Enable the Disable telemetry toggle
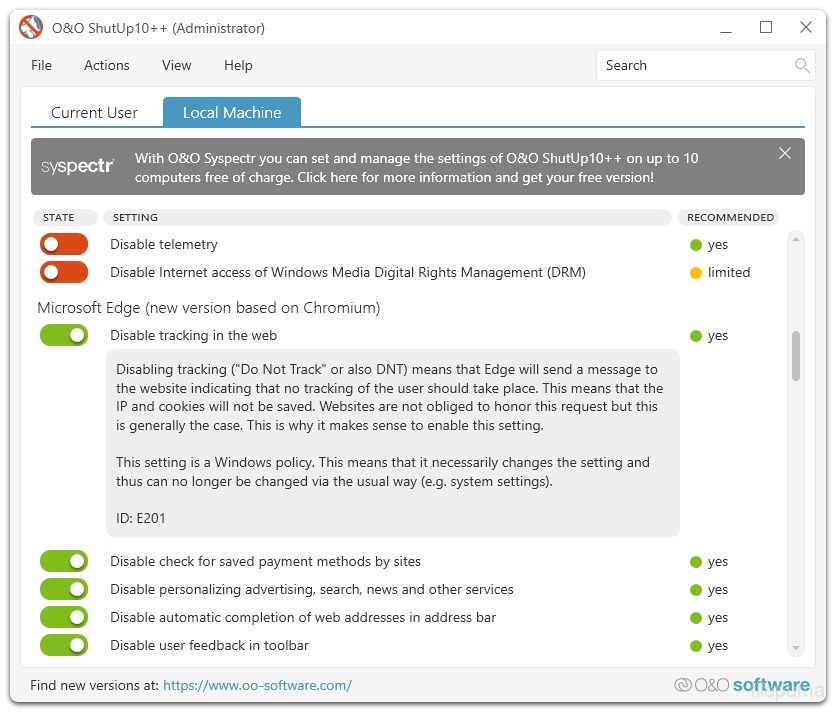Screen dimensions: 836x712 [x=64, y=245]
